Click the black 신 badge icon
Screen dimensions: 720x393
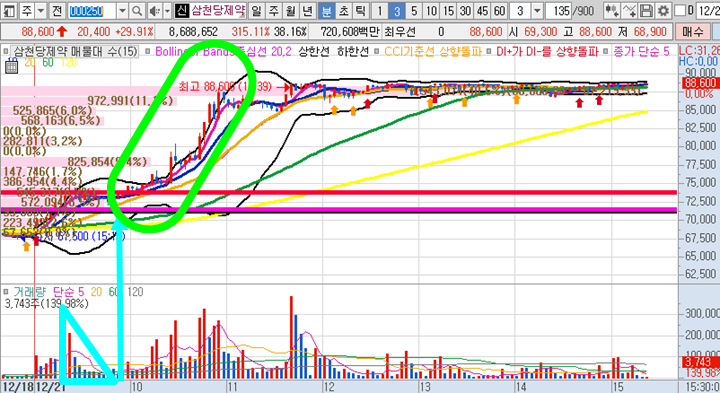[182, 10]
